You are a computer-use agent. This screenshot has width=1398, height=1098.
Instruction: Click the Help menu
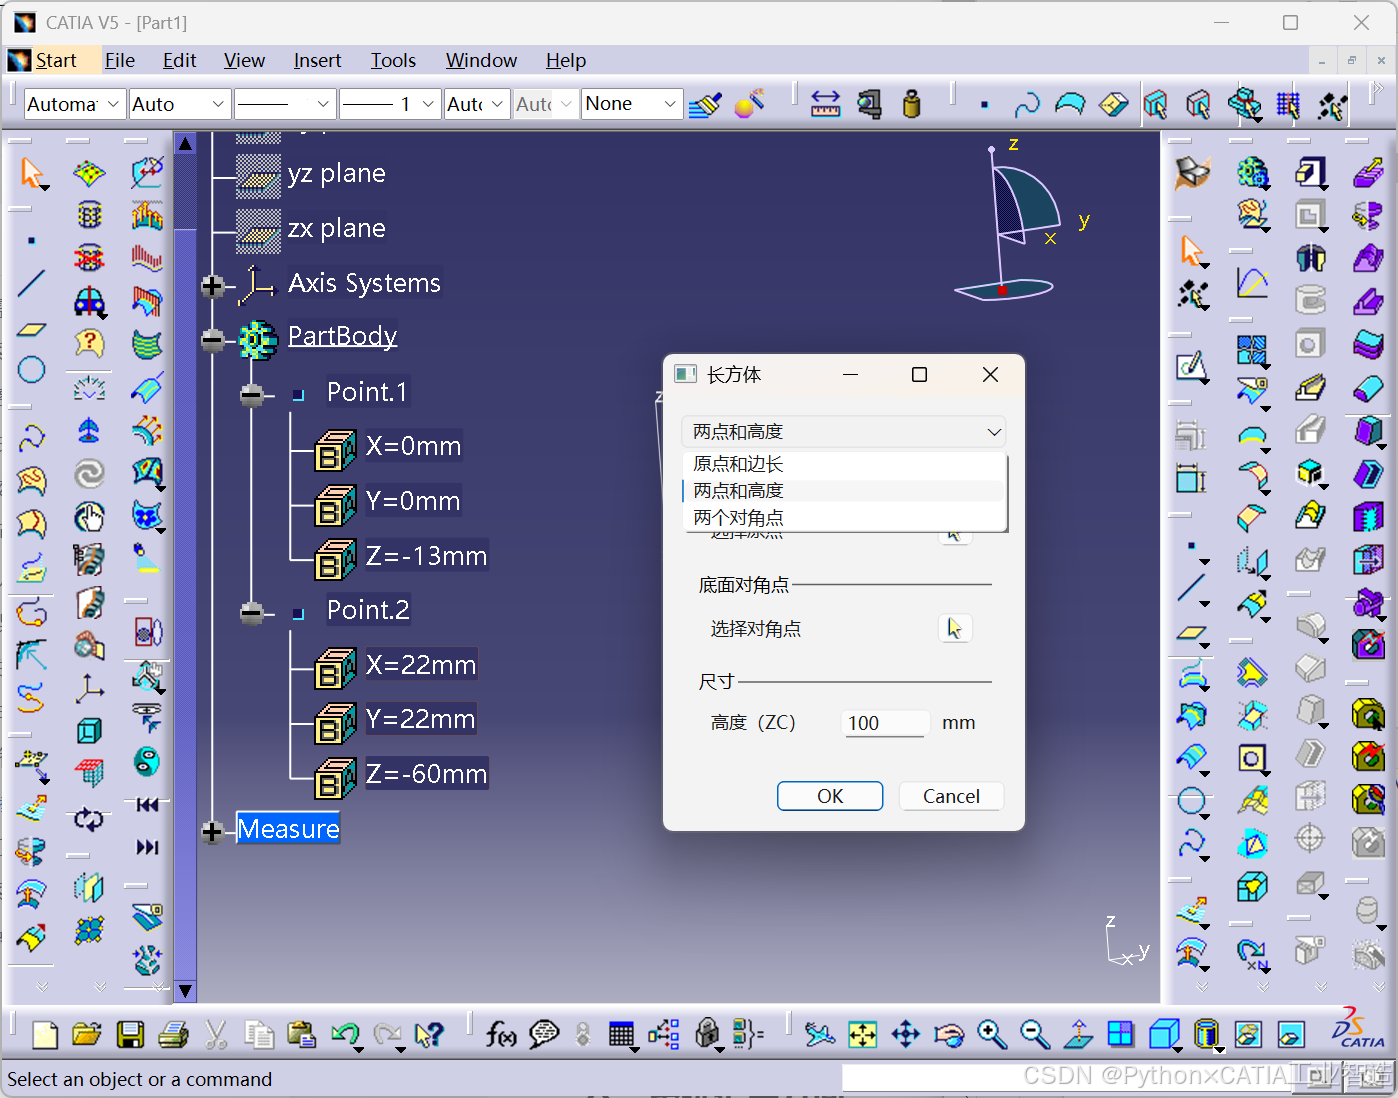(x=566, y=61)
